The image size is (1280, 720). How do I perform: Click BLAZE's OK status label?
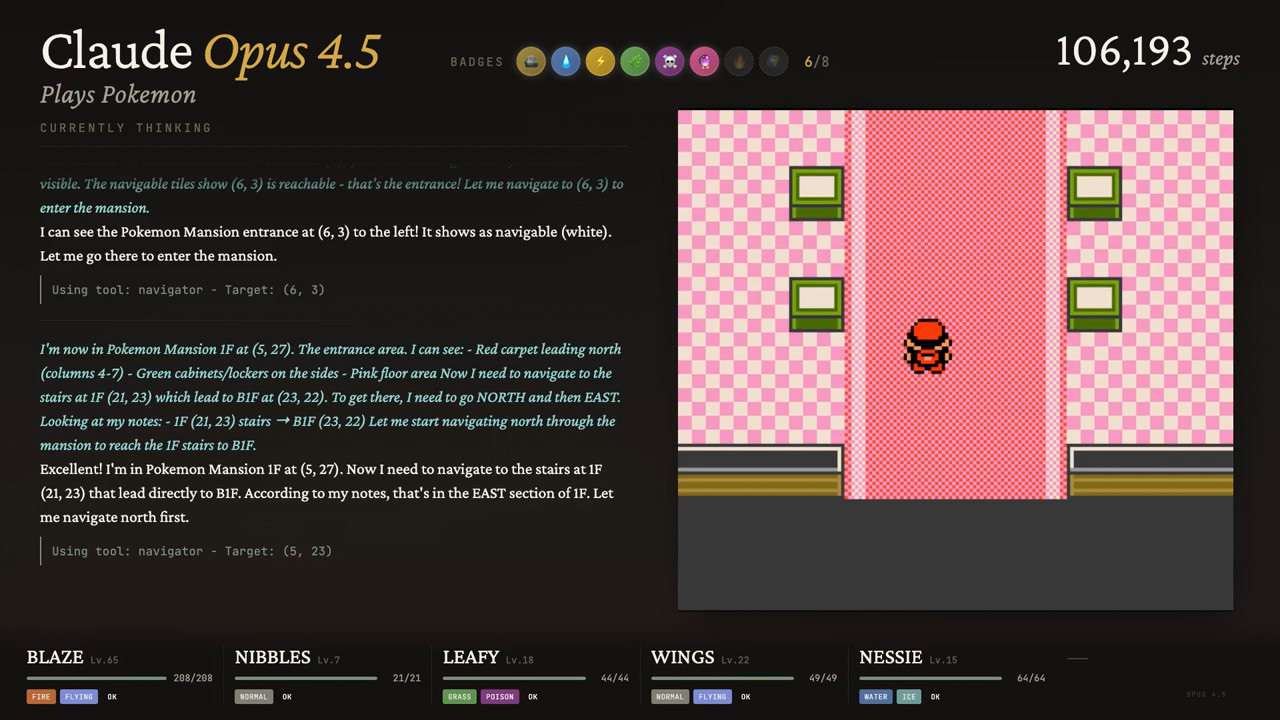pos(112,697)
